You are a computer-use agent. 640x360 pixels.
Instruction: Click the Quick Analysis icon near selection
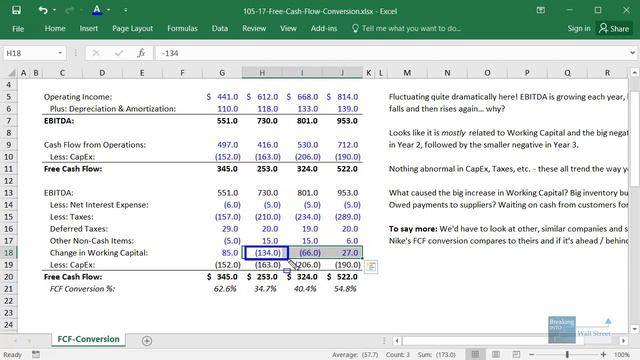point(371,267)
